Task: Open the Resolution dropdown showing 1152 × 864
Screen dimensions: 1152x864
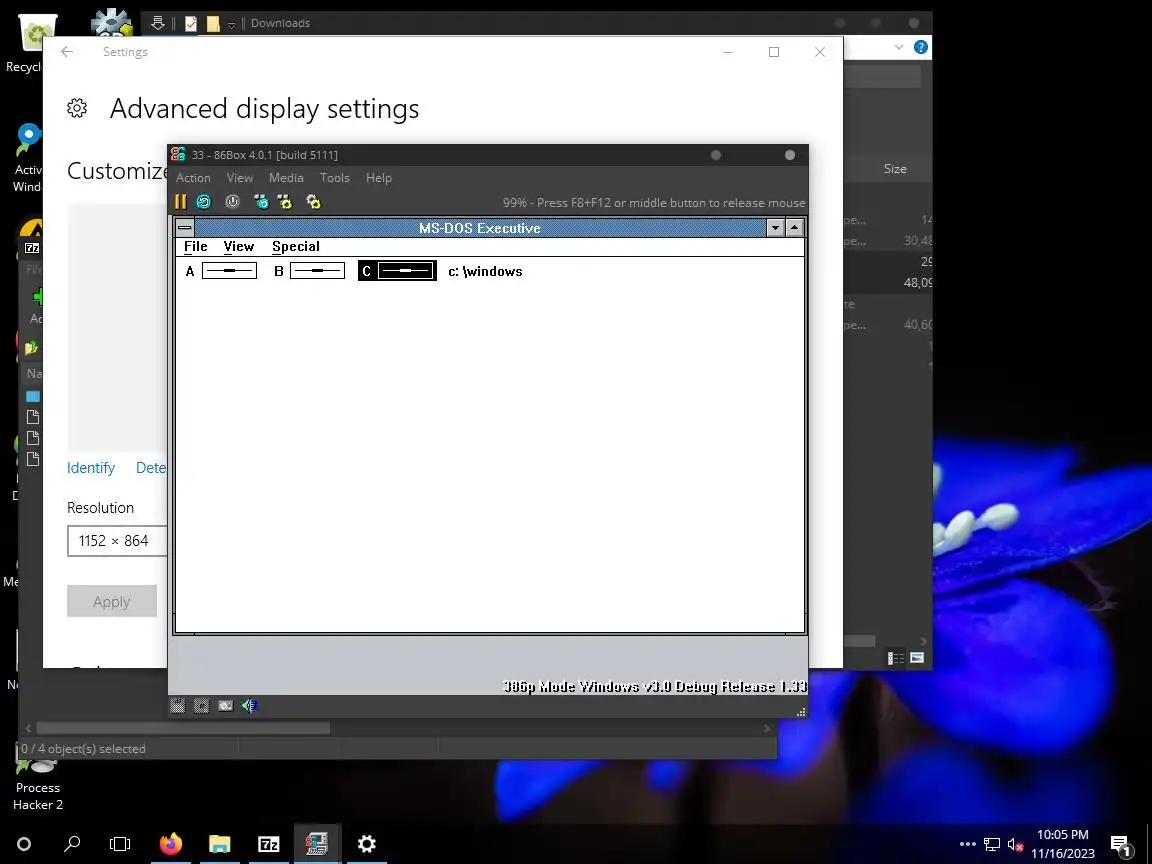Action: click(118, 541)
